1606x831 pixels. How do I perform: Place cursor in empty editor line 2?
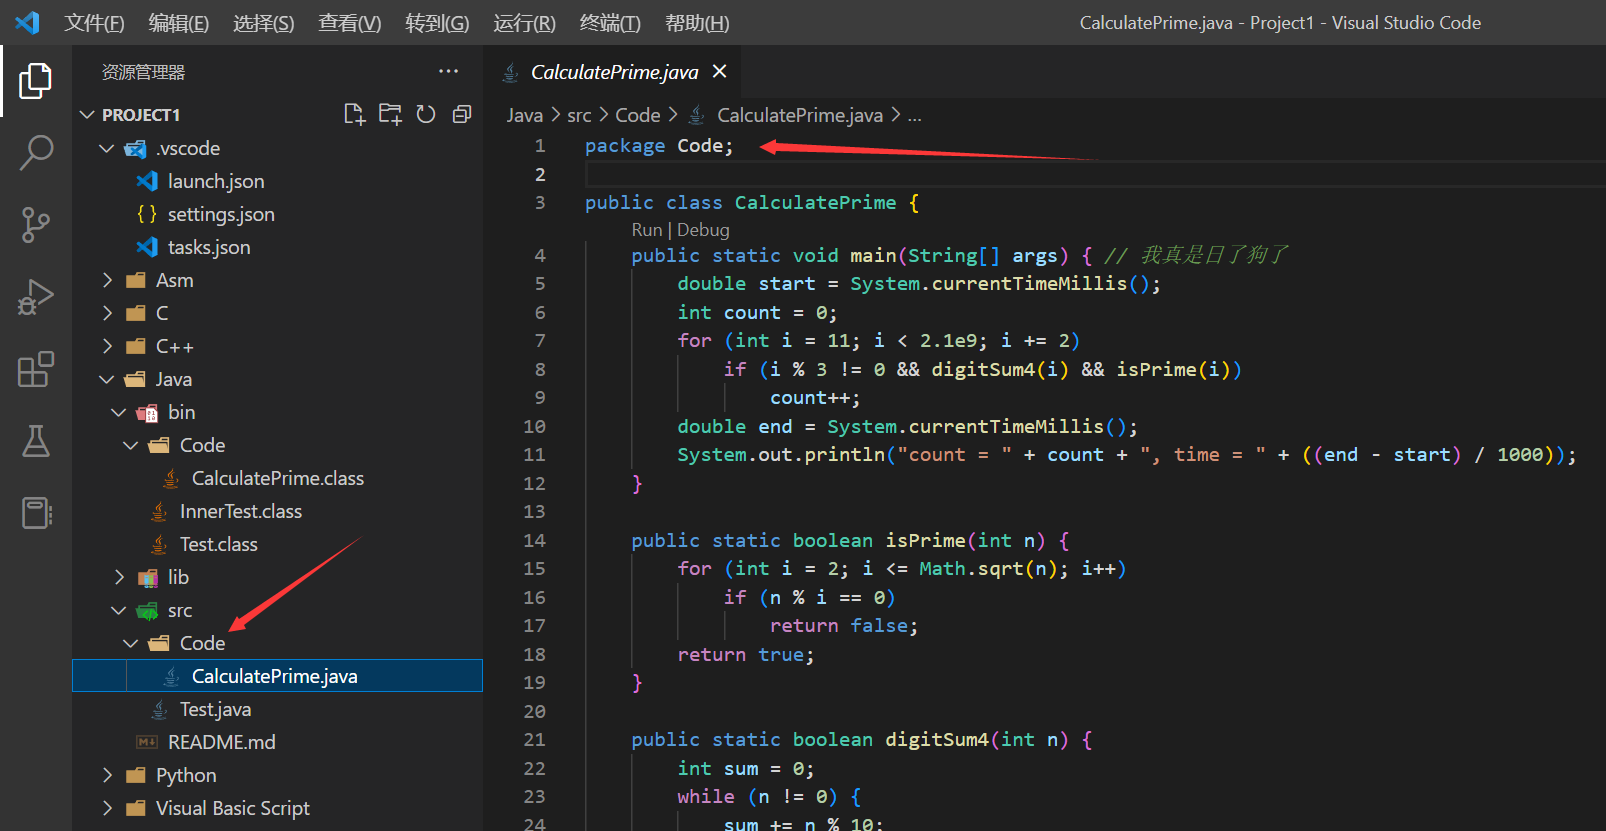click(1095, 174)
